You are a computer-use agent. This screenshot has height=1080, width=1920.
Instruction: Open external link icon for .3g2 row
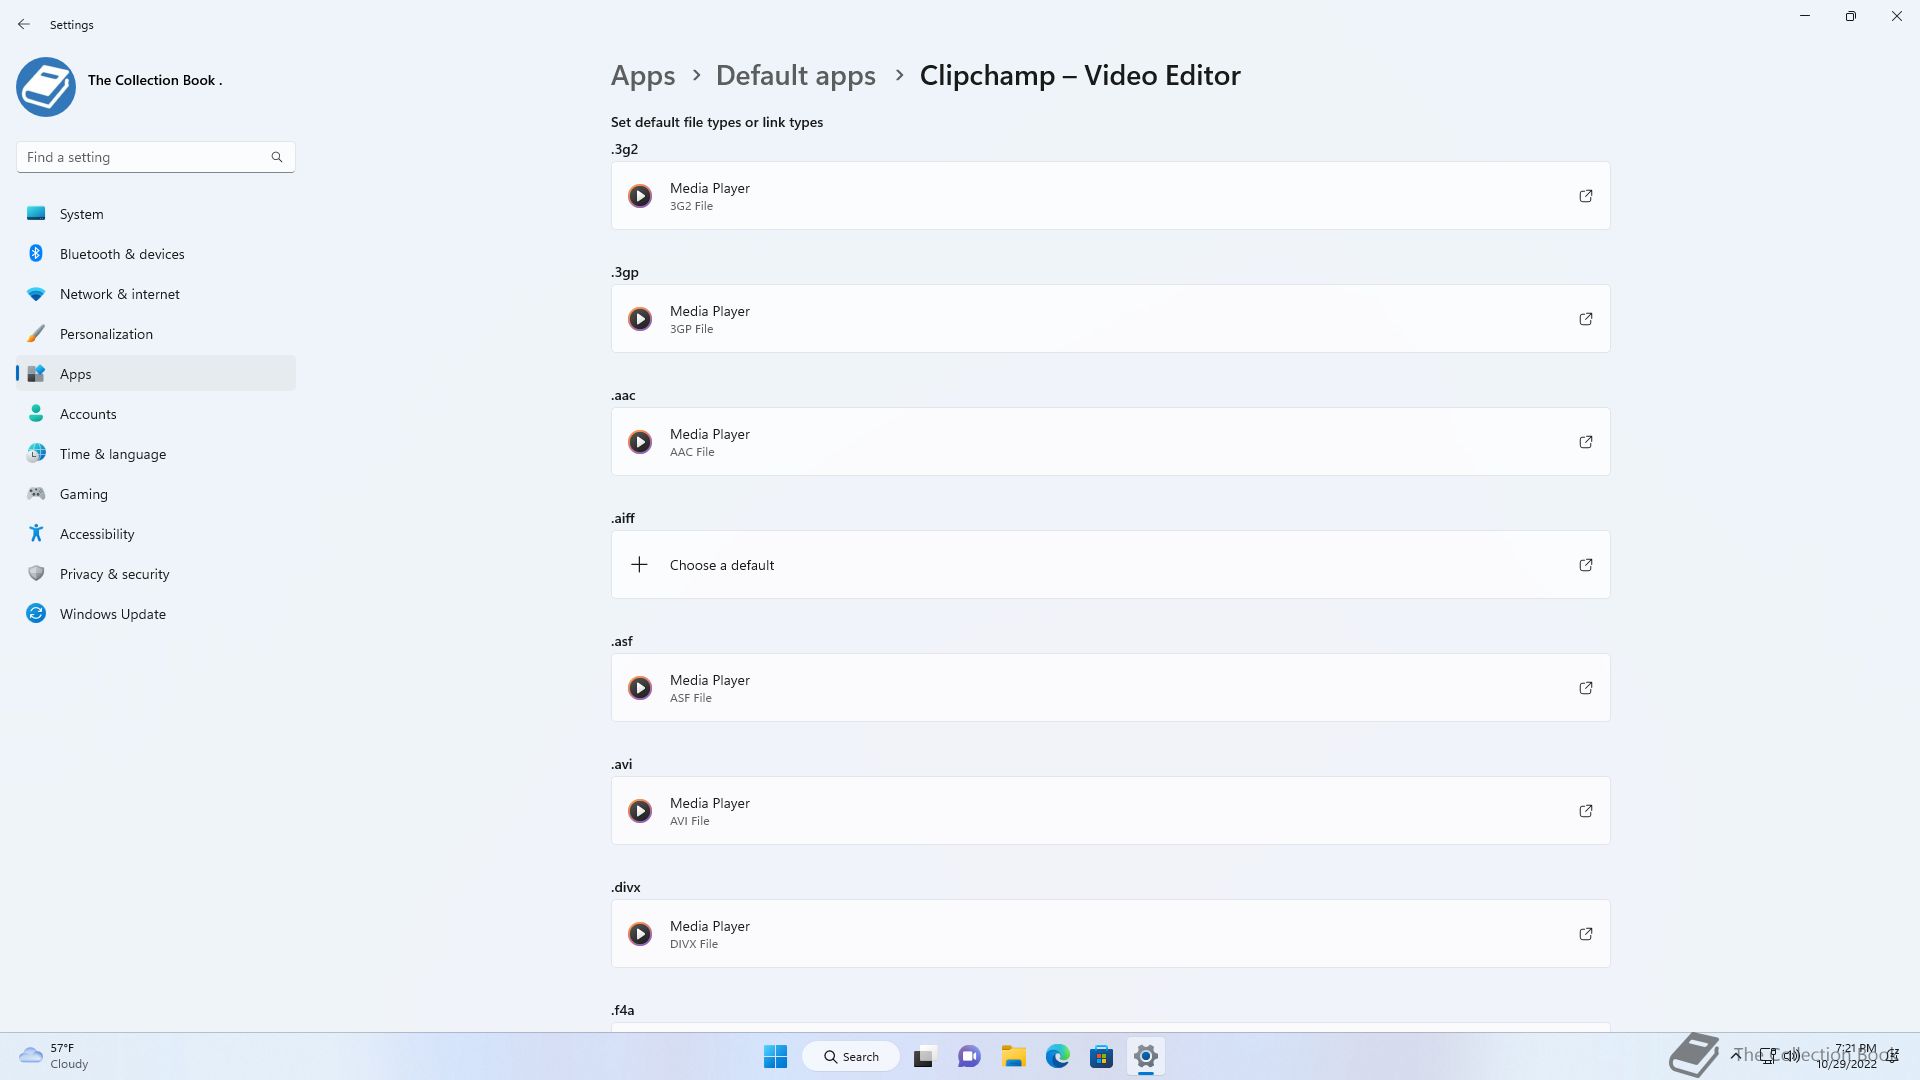(1585, 196)
